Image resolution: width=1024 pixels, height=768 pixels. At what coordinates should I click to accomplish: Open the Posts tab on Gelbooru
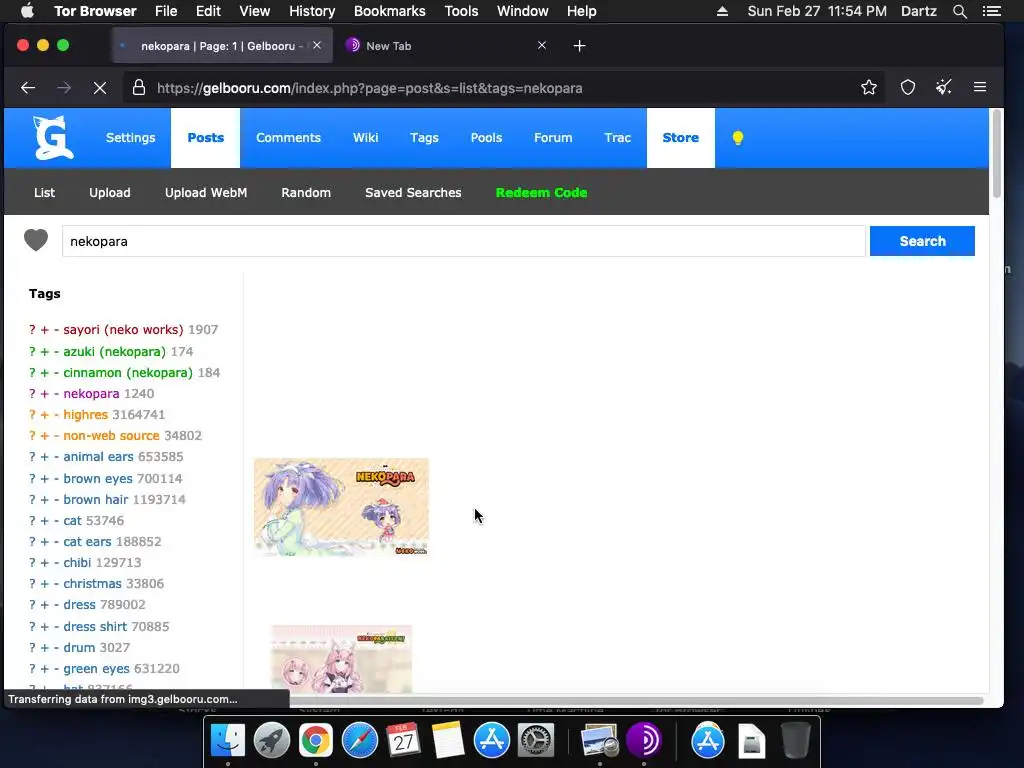coord(205,138)
